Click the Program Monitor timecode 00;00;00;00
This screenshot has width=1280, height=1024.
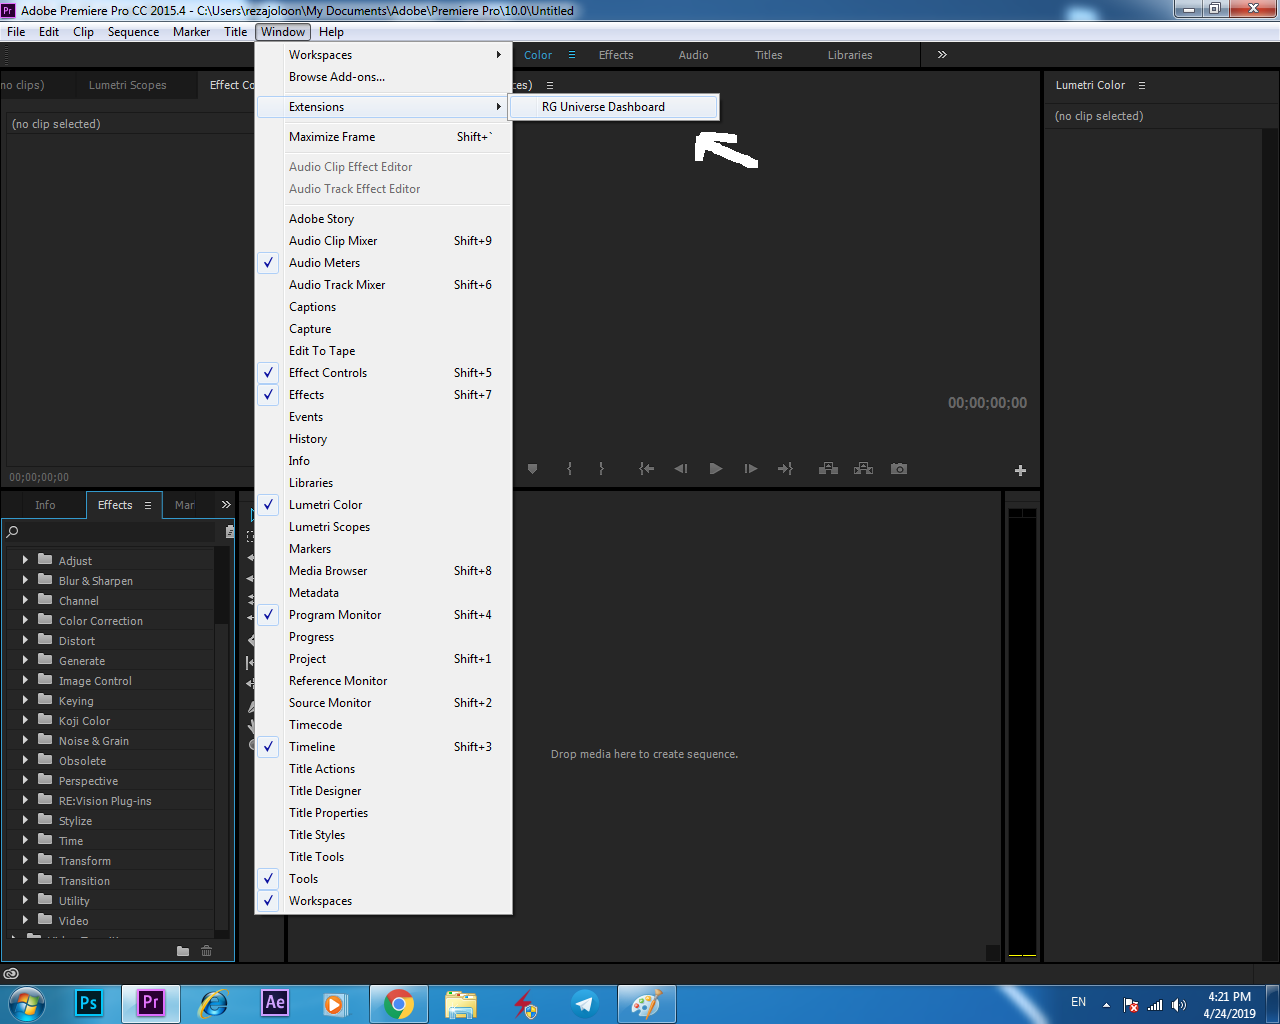point(987,403)
